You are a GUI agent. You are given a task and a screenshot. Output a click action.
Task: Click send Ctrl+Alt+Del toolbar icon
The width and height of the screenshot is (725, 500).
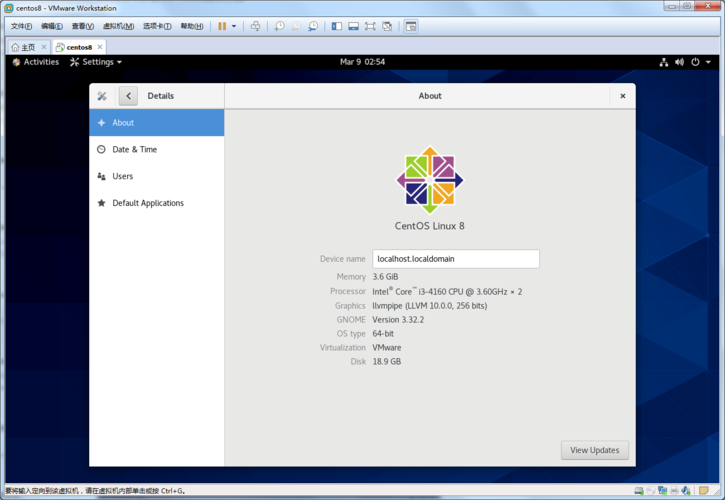[x=255, y=26]
